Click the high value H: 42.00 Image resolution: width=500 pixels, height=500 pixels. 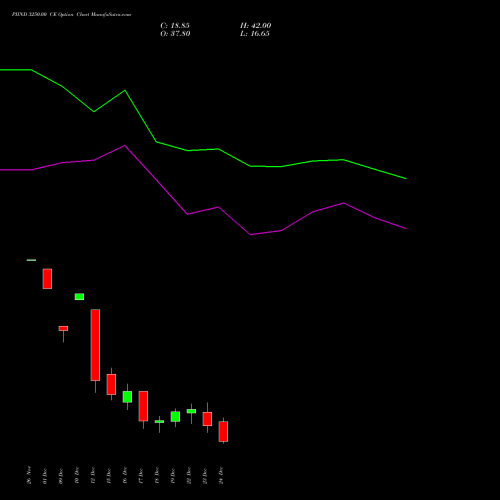point(255,26)
